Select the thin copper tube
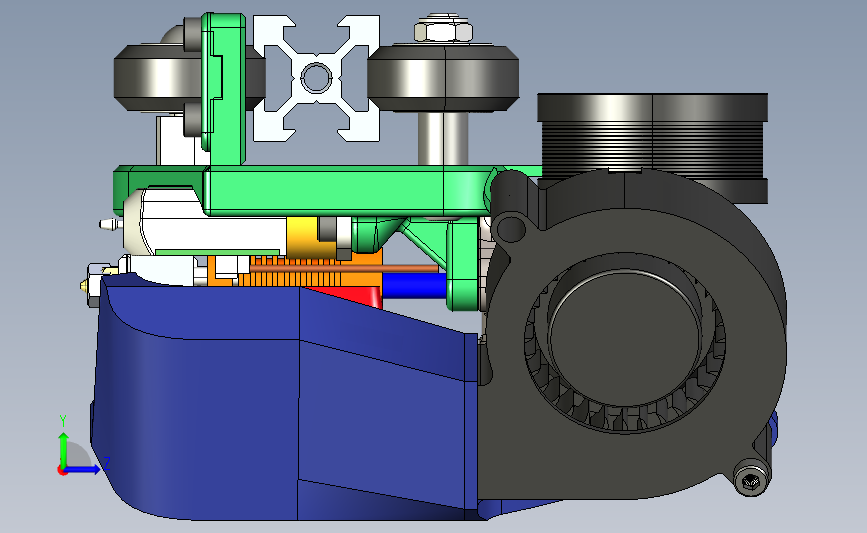The width and height of the screenshot is (867, 533). [344, 269]
